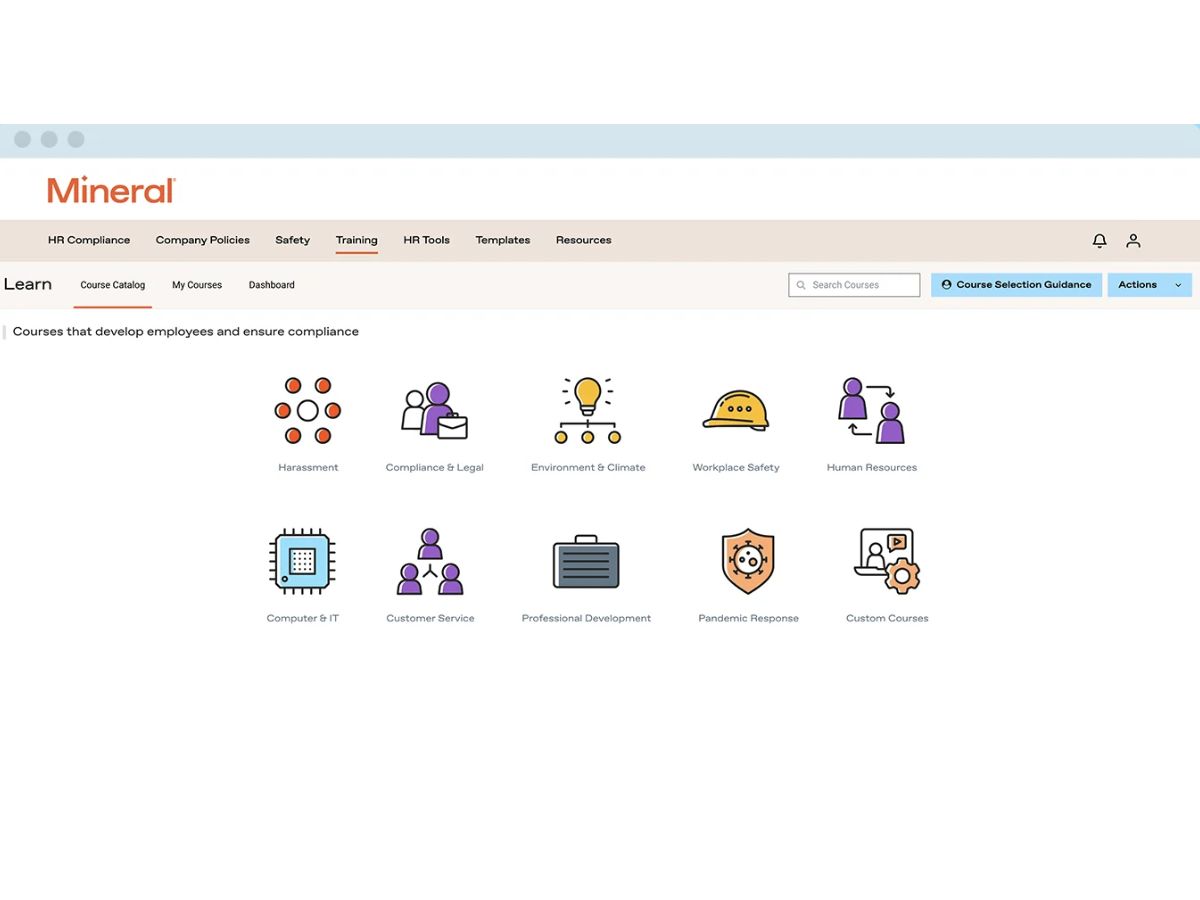Open the HR Tools menu
Viewport: 1200px width, 900px height.
(x=427, y=240)
